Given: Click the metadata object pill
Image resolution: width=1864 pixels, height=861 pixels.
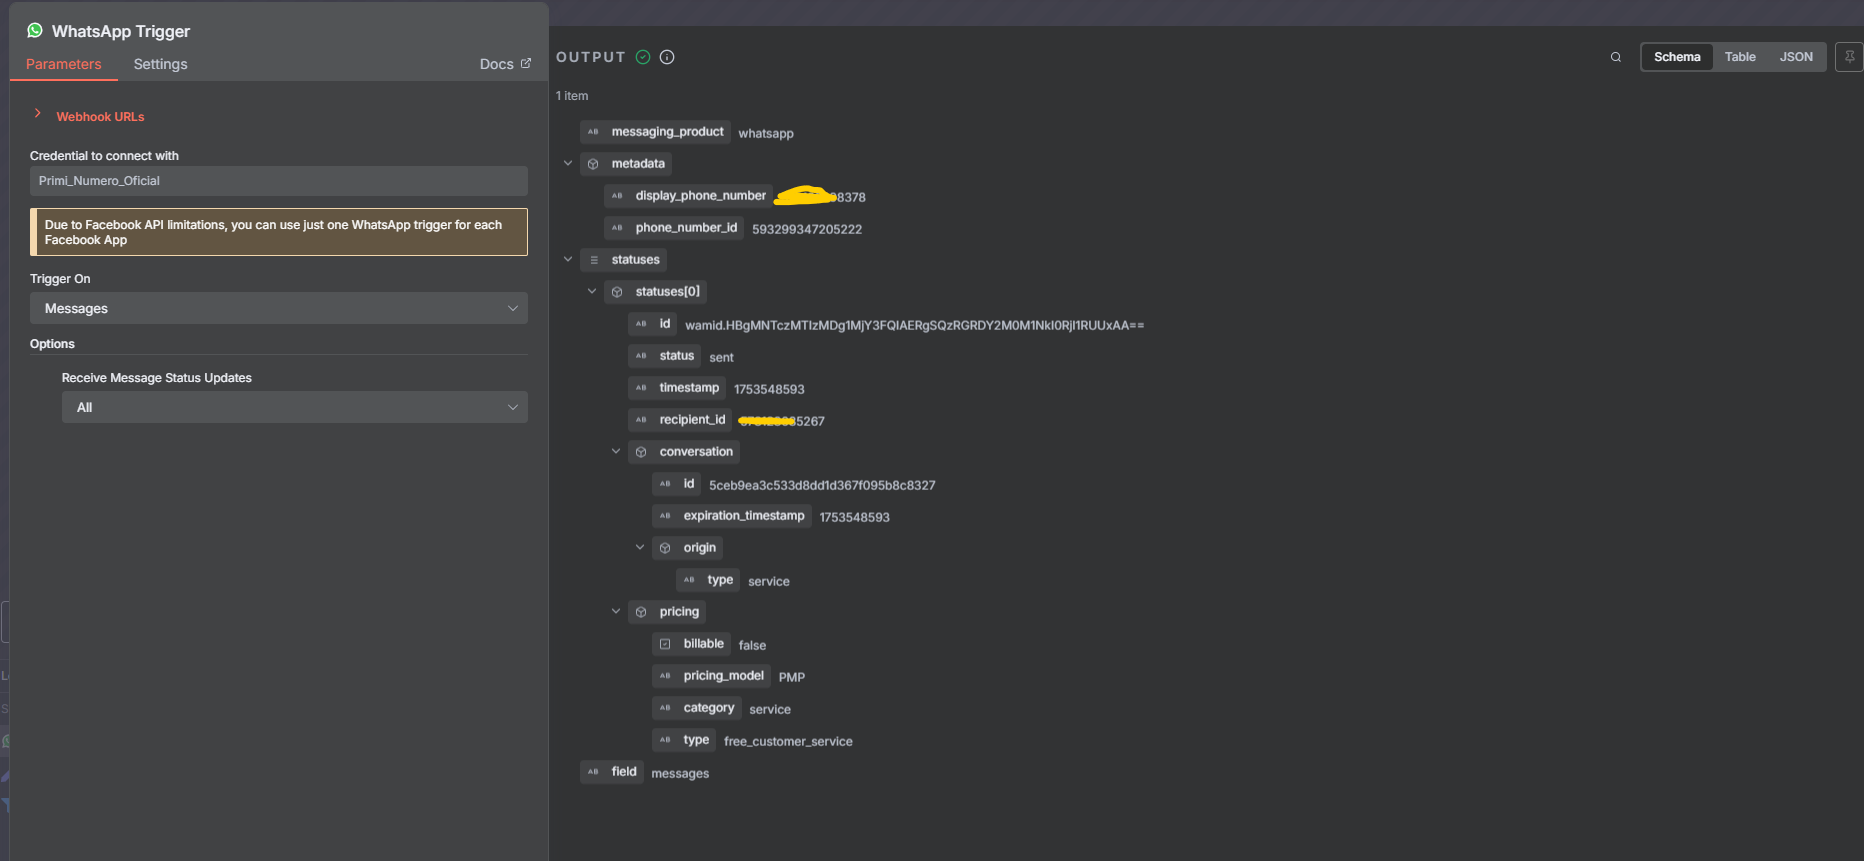Looking at the screenshot, I should pyautogui.click(x=626, y=164).
